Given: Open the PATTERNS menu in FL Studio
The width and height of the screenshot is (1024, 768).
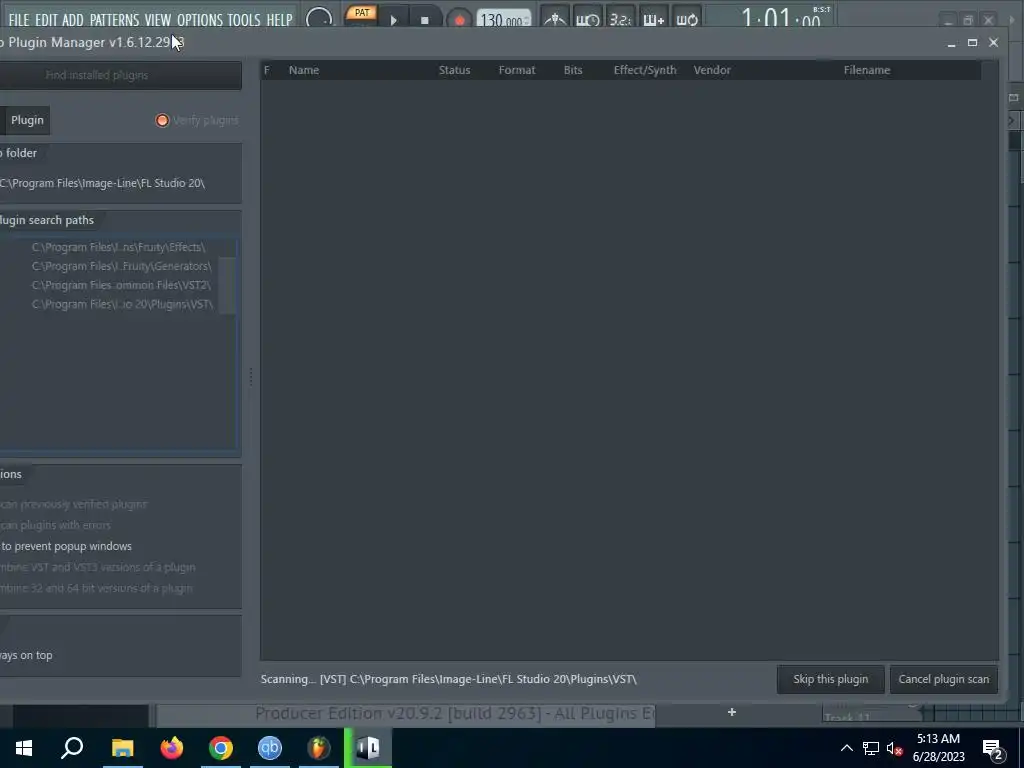Looking at the screenshot, I should click(x=114, y=20).
